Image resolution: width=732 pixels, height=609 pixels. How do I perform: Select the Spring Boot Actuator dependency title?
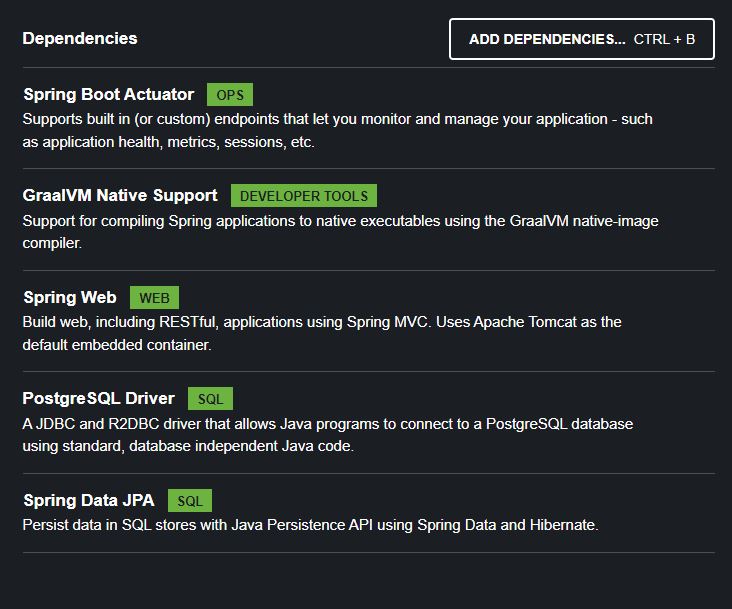[109, 95]
